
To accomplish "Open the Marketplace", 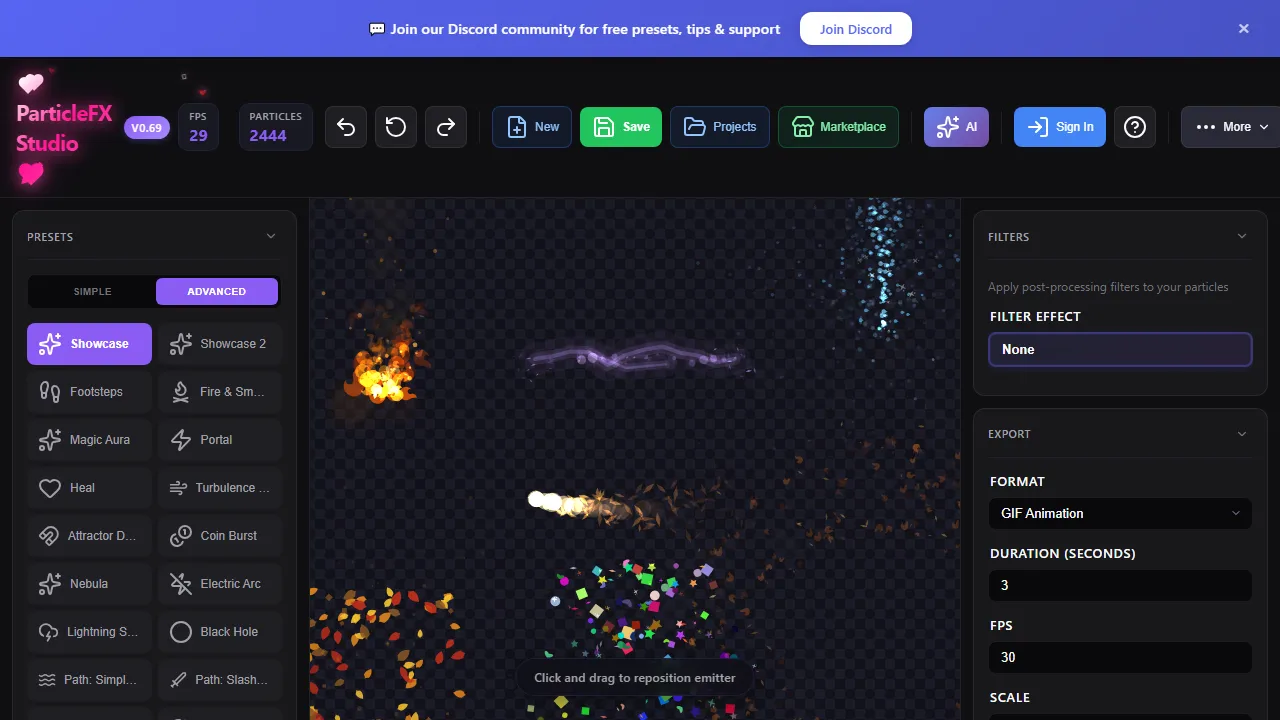I will pyautogui.click(x=838, y=127).
